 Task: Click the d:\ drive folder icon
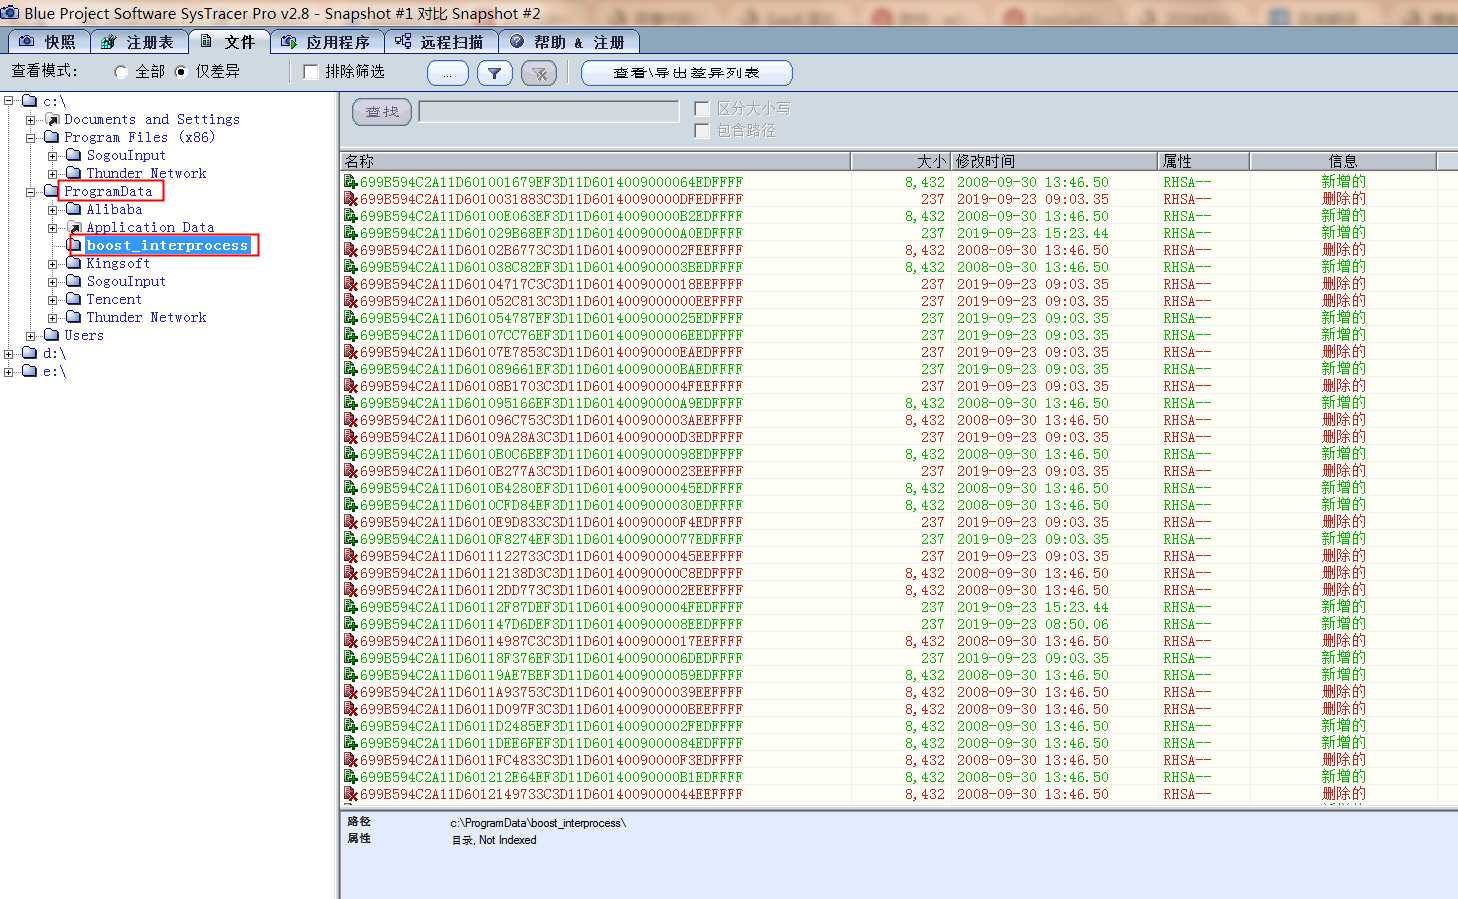point(29,353)
